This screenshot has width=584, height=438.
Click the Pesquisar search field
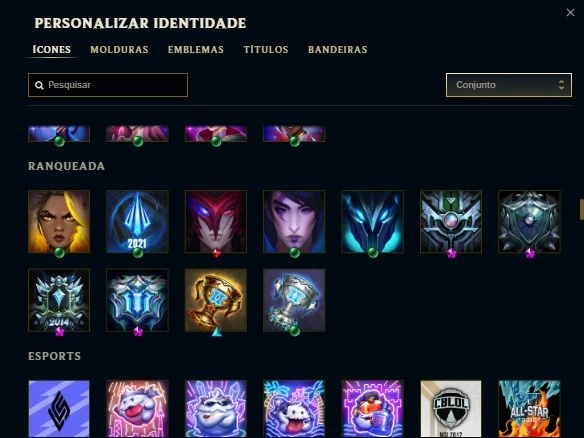pos(108,85)
